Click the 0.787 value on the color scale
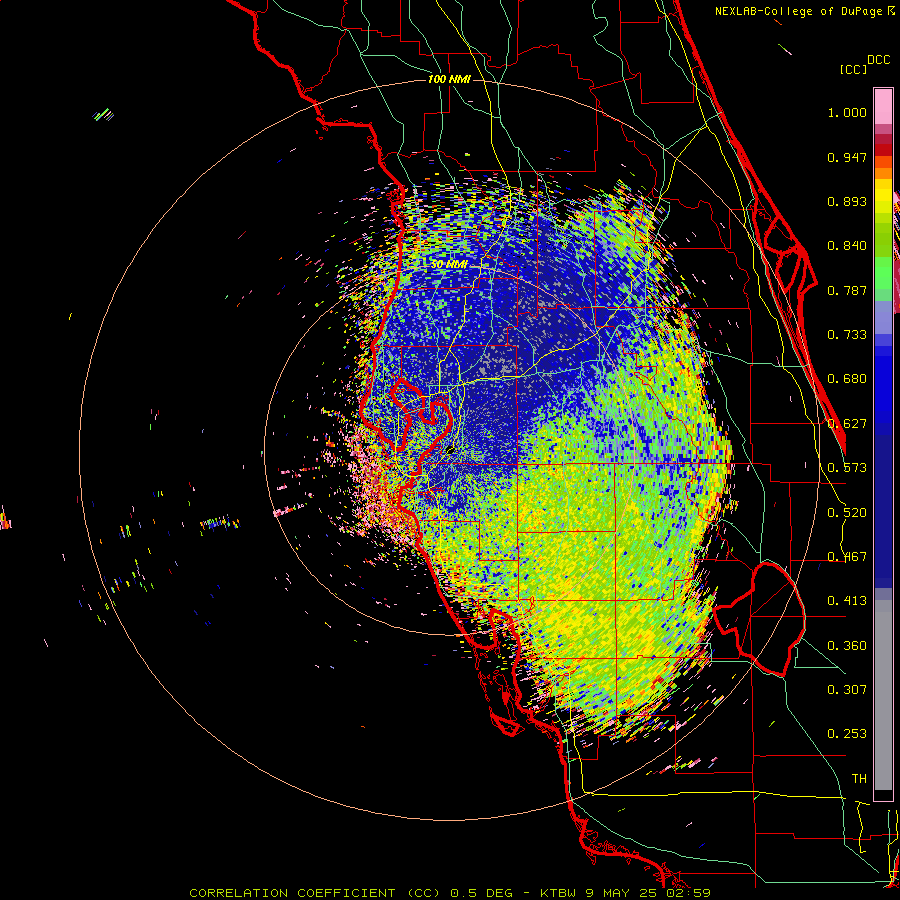This screenshot has height=900, width=900. pos(847,290)
